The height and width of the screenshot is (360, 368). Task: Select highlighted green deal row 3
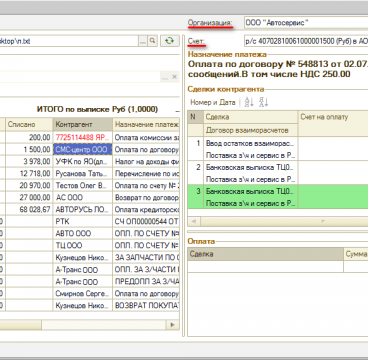click(278, 197)
